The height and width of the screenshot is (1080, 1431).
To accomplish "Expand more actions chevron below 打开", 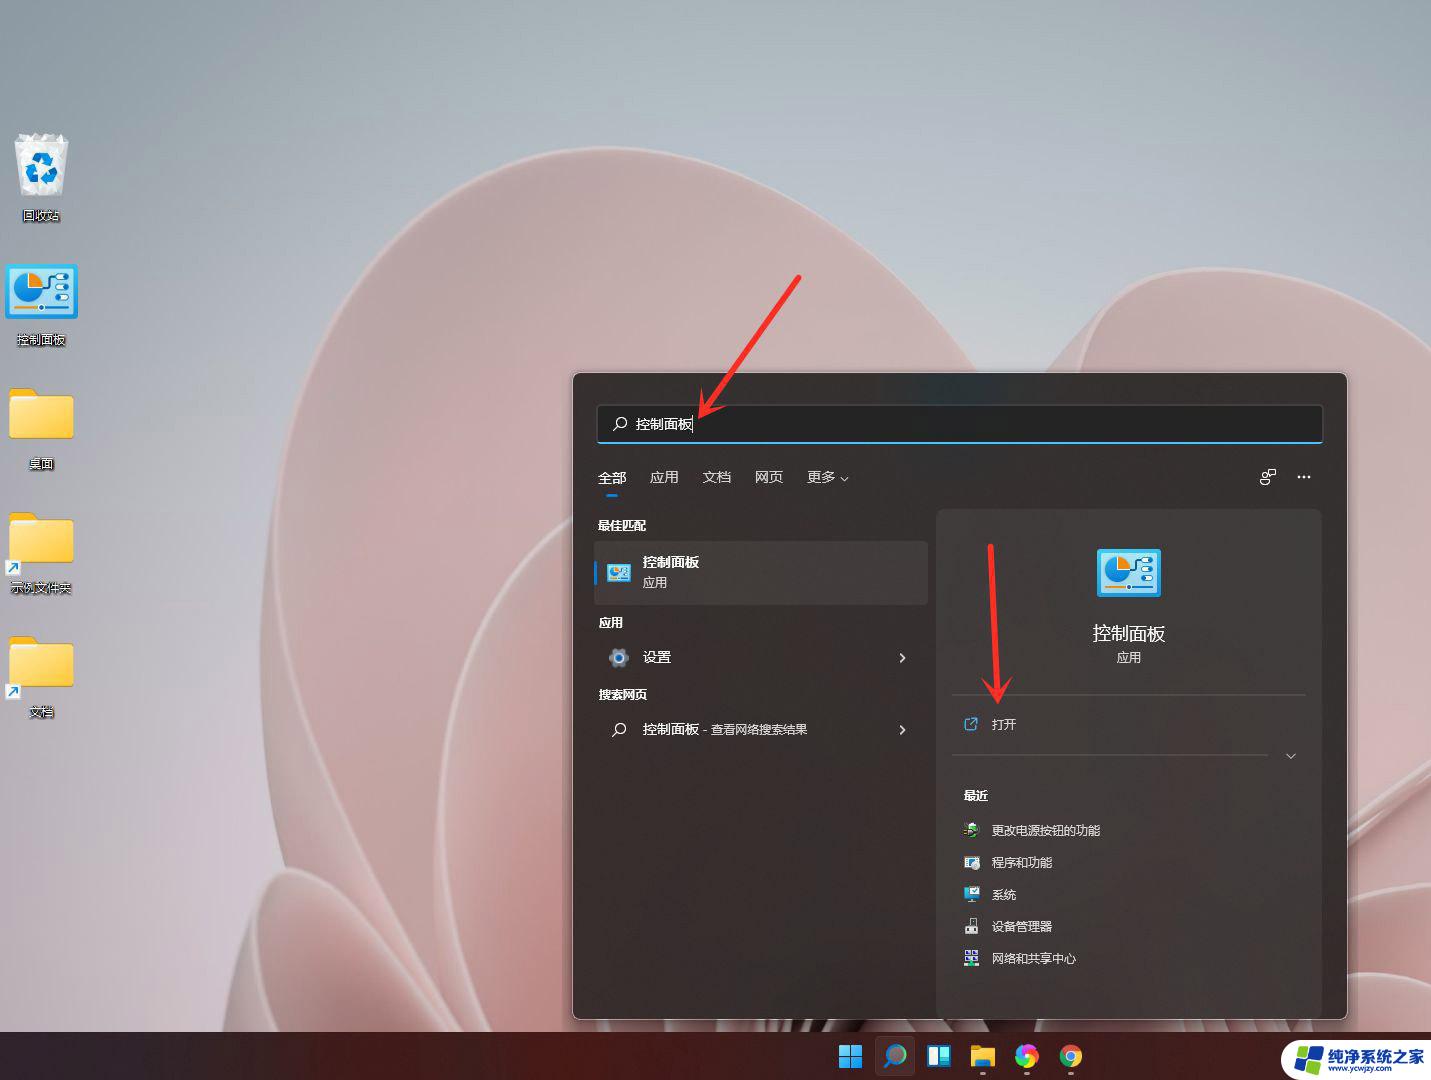I will pos(1291,756).
